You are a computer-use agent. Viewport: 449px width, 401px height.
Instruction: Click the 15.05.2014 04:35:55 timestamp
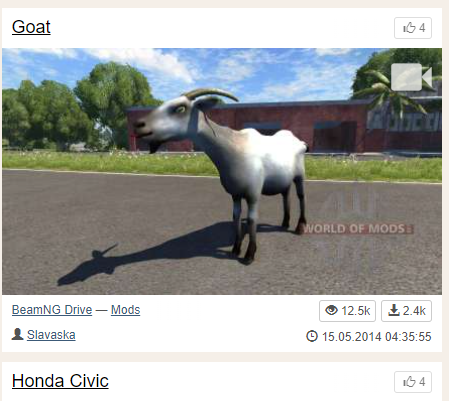pyautogui.click(x=376, y=337)
